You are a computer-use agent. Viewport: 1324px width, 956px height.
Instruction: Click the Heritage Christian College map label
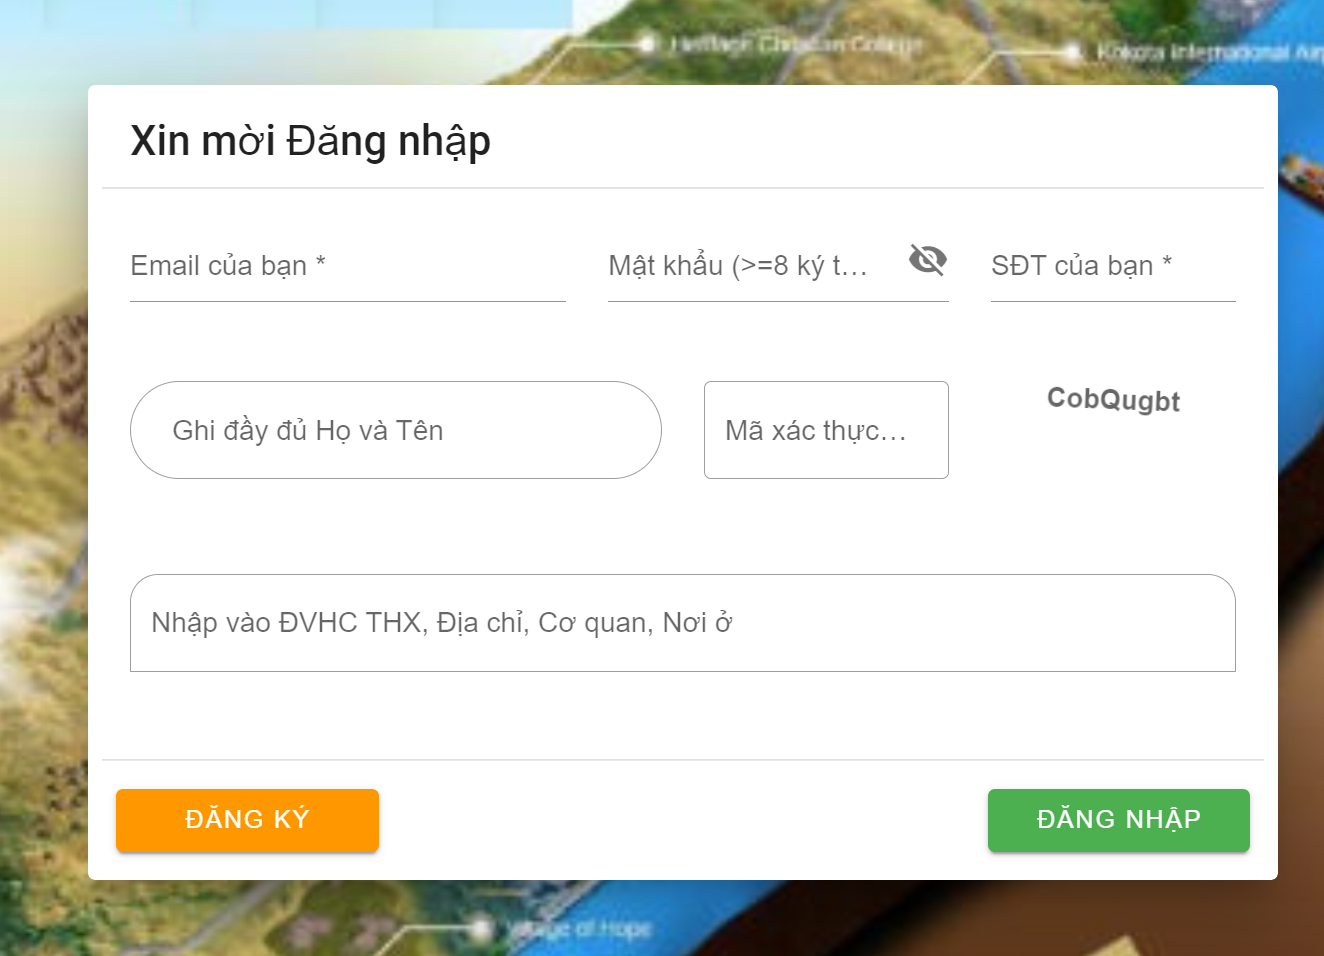coord(795,45)
